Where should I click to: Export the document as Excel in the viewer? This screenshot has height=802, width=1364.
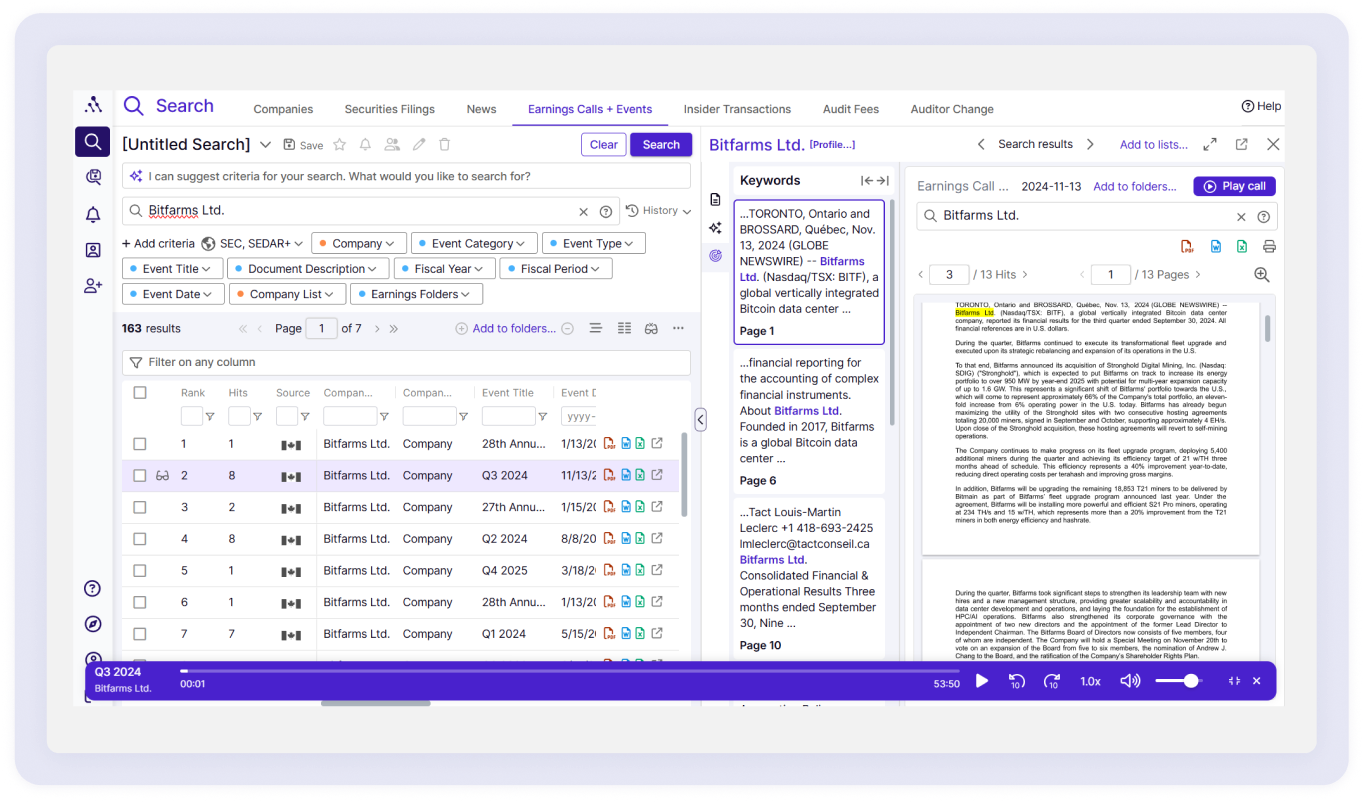(x=1242, y=247)
